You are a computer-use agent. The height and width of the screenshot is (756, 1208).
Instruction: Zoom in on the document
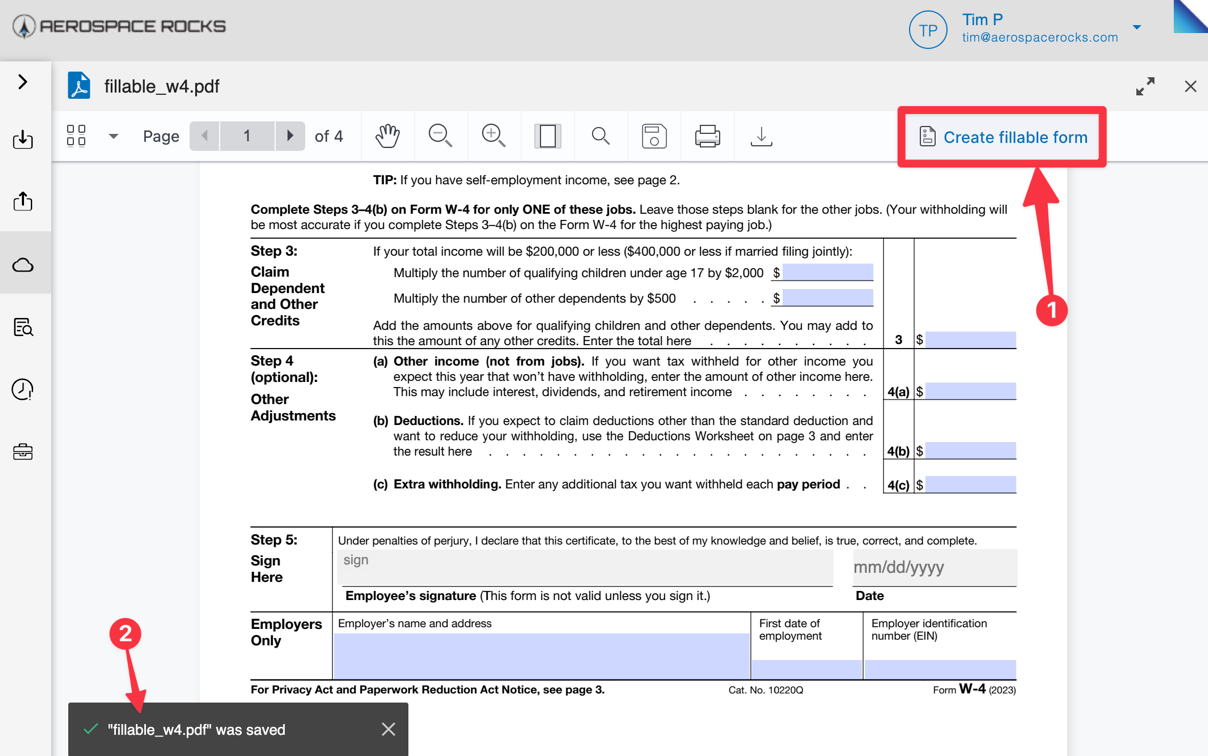(x=493, y=136)
